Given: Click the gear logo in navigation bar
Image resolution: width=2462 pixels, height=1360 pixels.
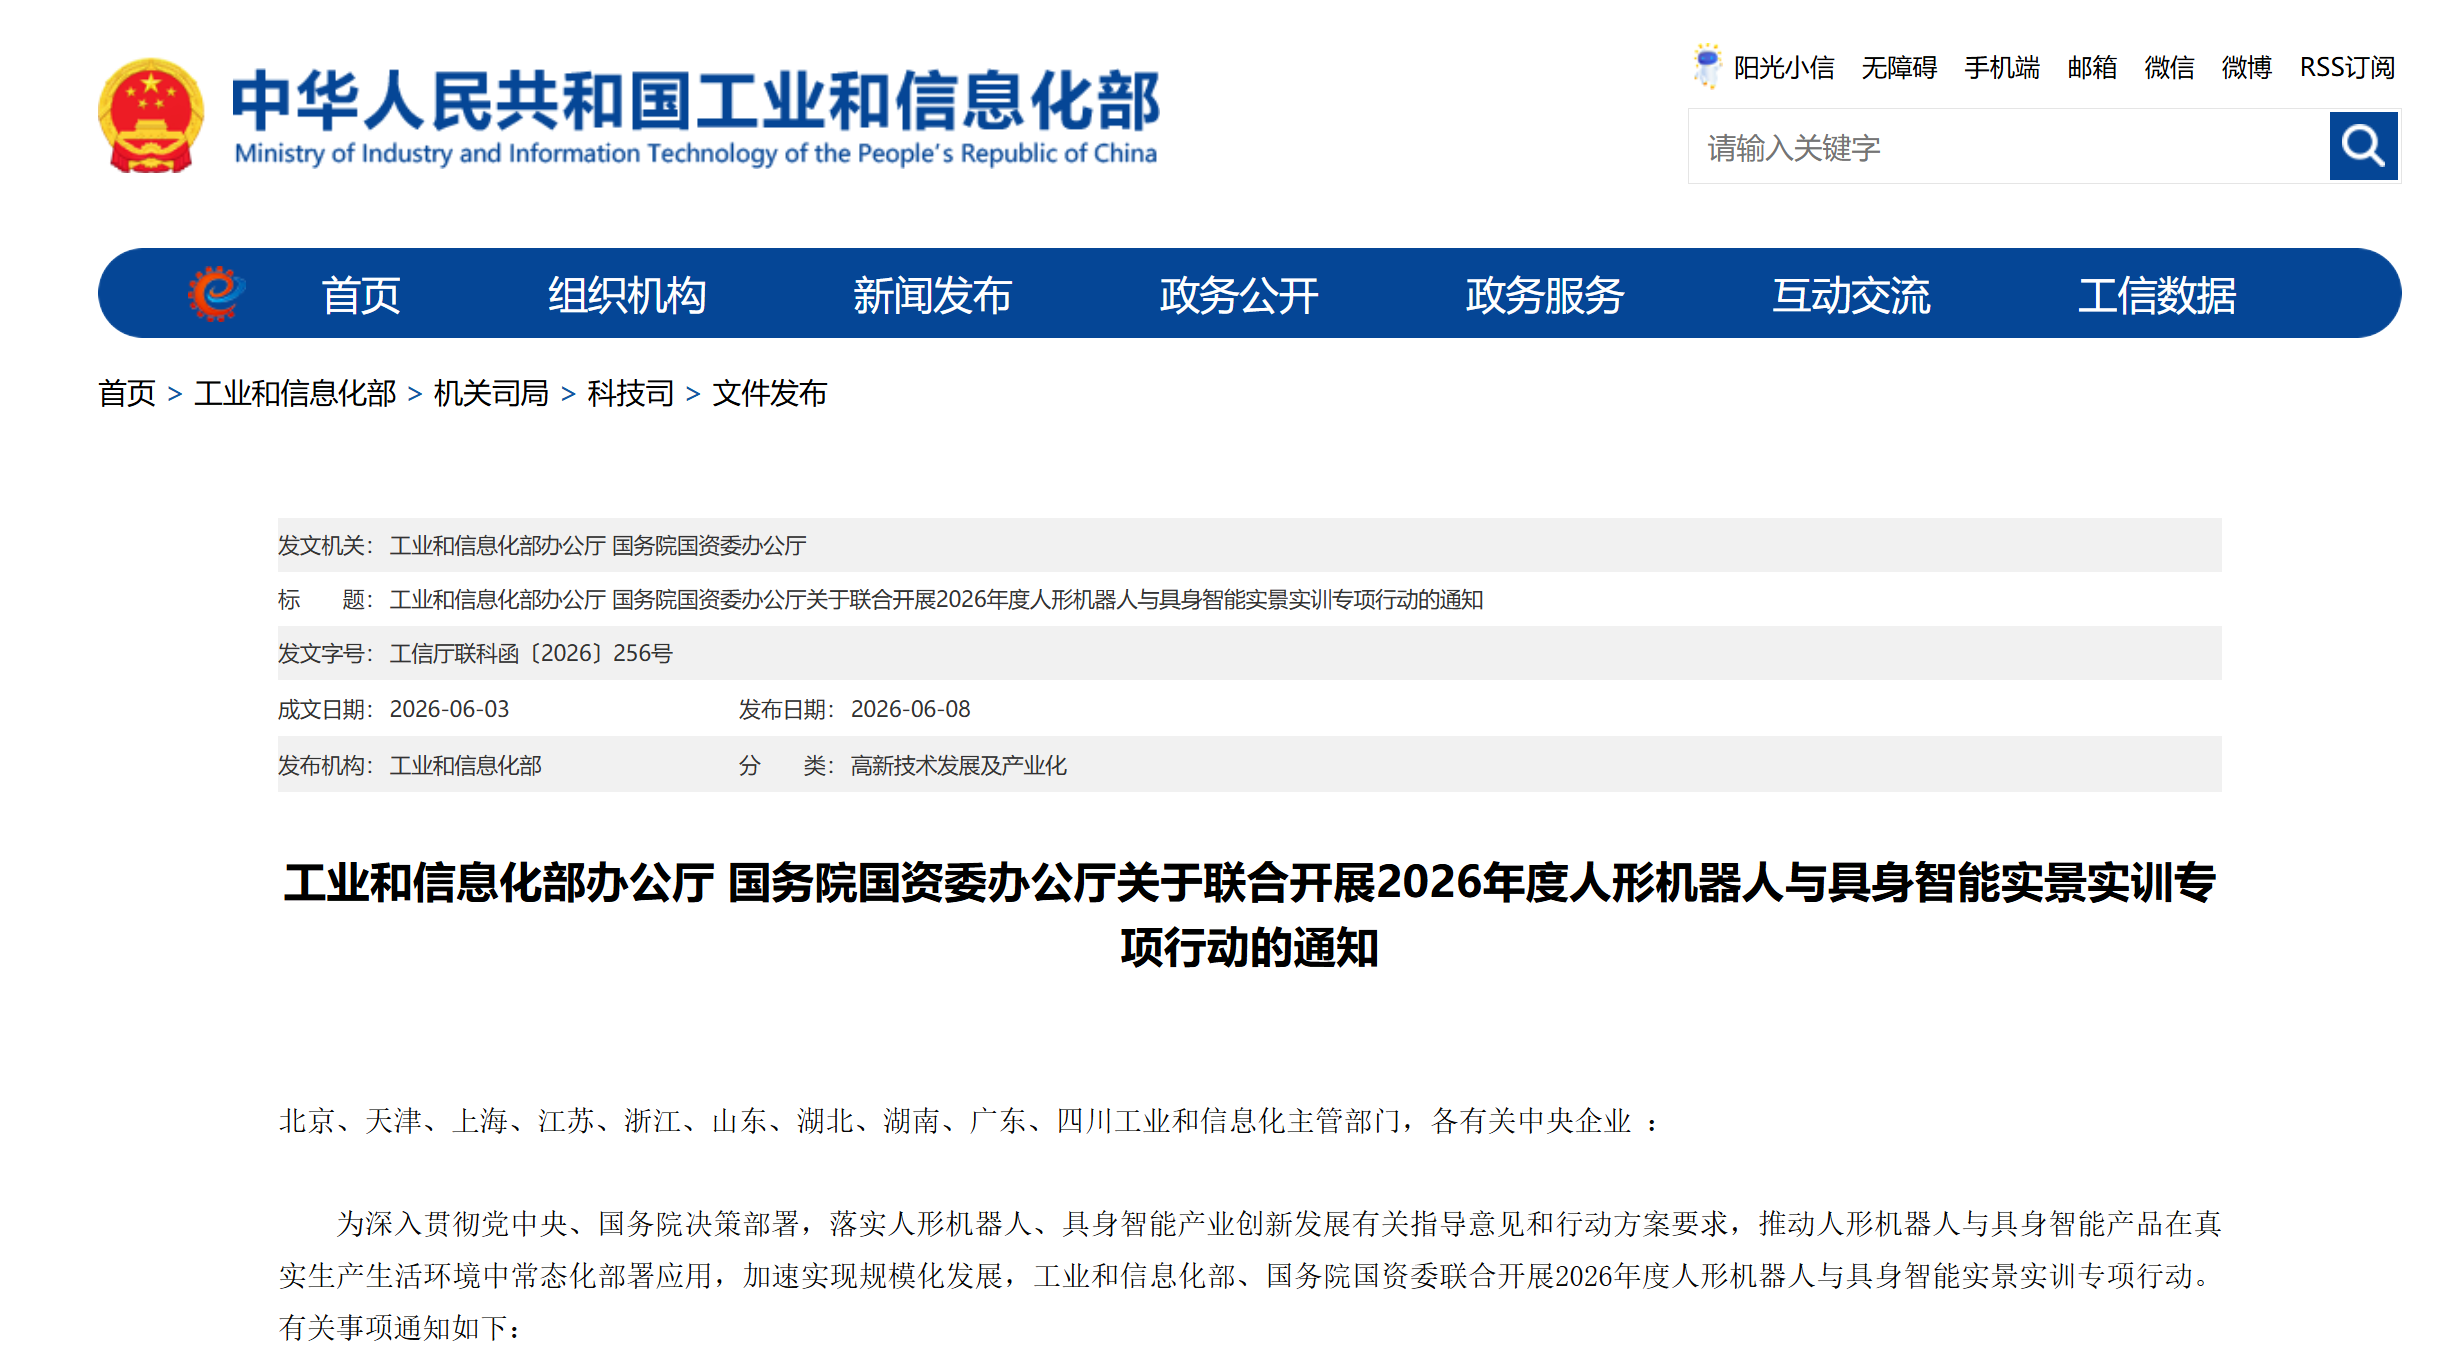Looking at the screenshot, I should click(216, 293).
